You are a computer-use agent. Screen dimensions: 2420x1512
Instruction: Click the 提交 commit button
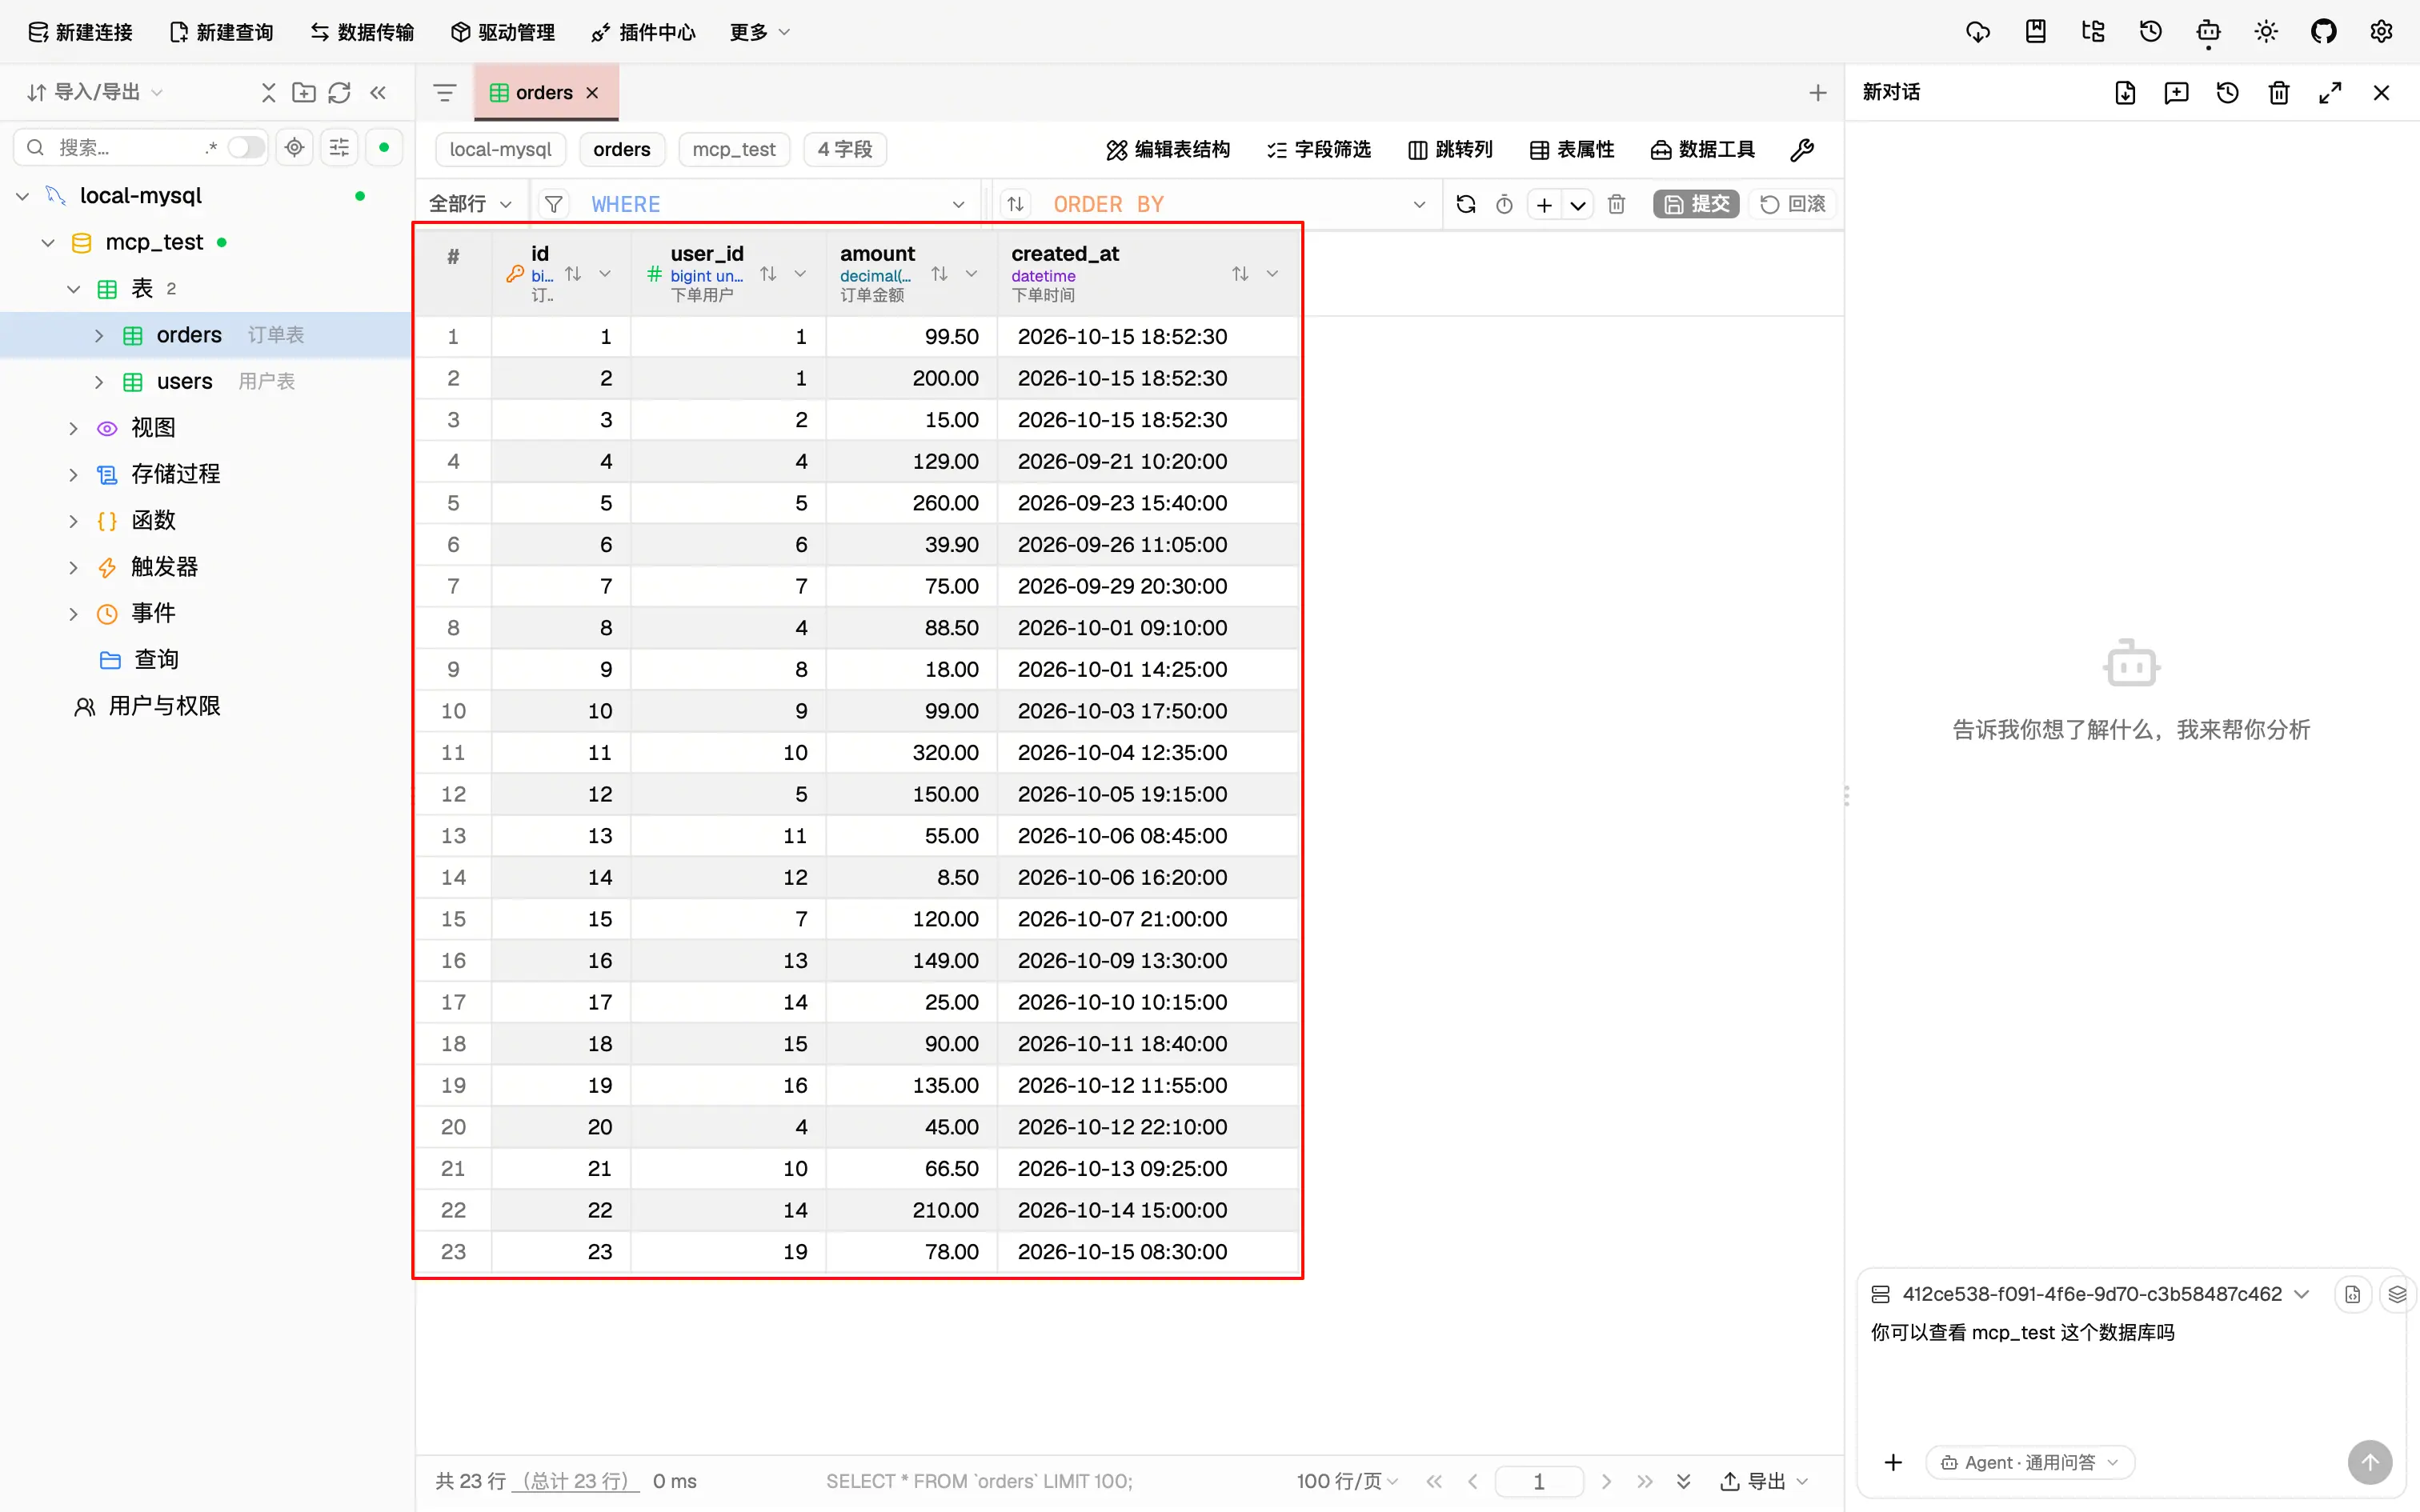[1696, 204]
